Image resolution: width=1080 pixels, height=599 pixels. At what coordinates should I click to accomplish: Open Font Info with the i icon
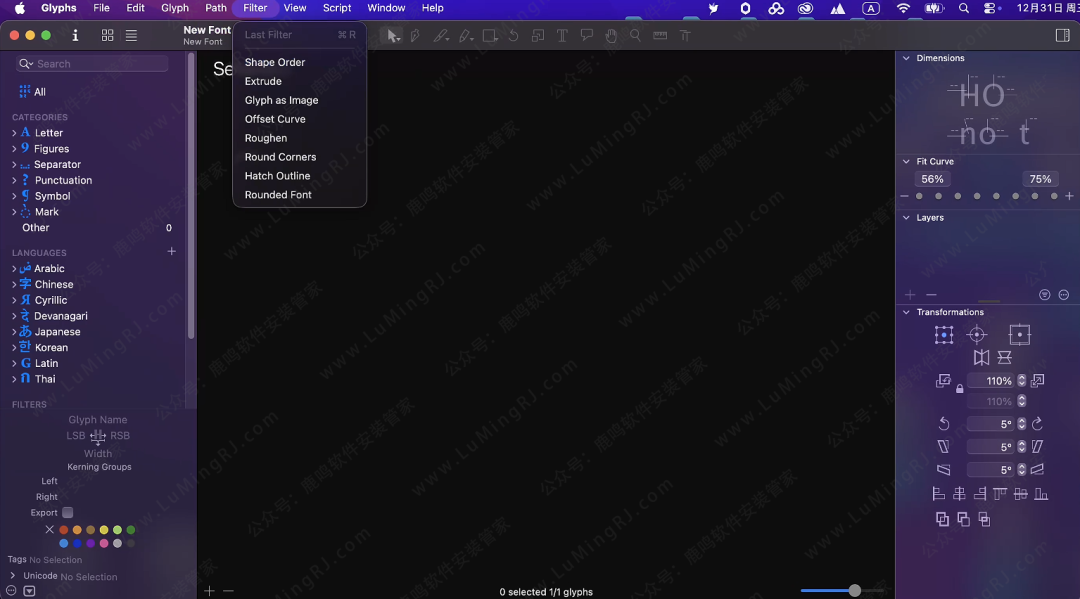coord(75,36)
